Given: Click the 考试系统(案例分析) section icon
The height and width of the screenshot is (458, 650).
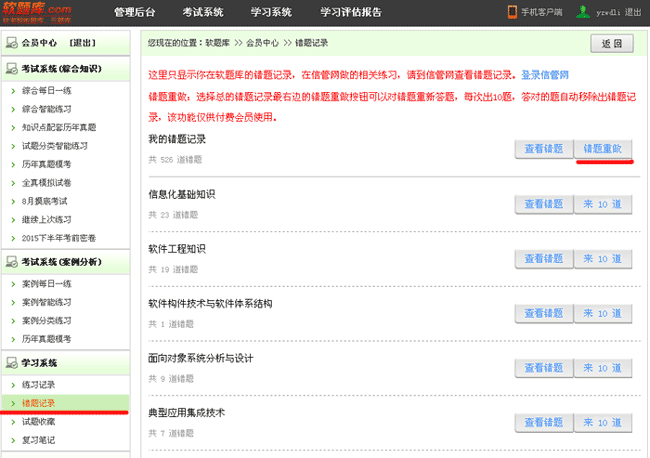Looking at the screenshot, I should click(11, 263).
